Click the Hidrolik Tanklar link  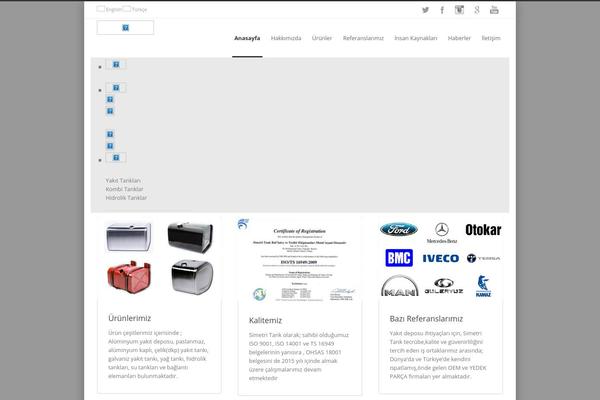[x=126, y=198]
